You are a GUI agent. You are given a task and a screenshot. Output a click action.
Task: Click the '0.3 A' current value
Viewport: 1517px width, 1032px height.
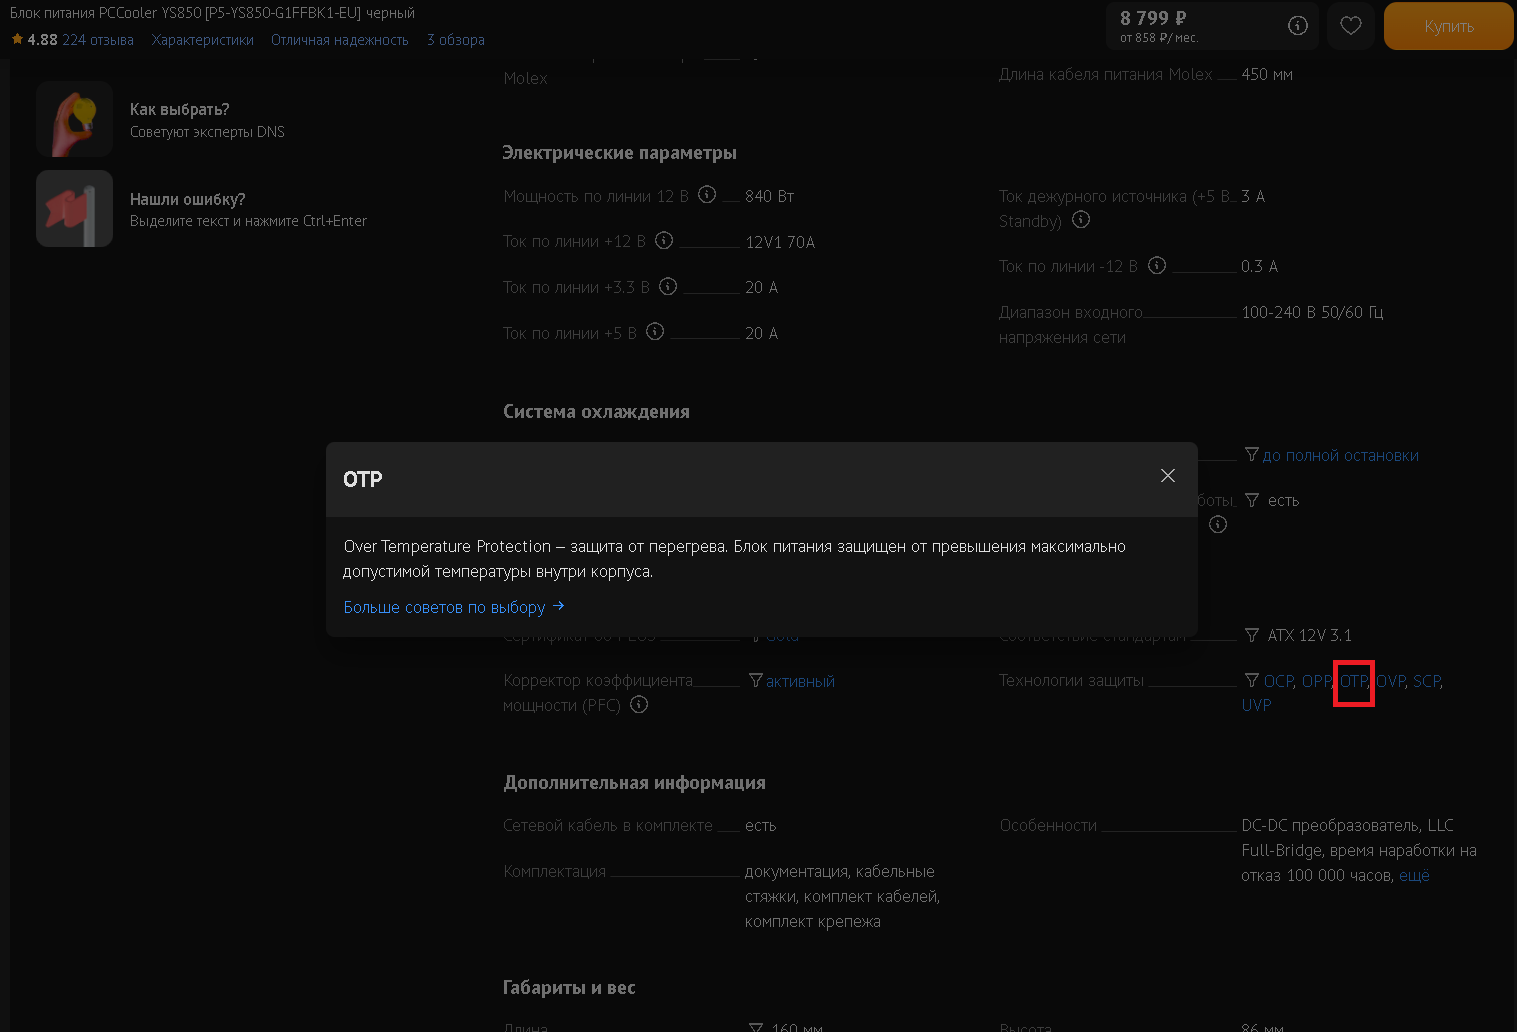(x=1260, y=266)
